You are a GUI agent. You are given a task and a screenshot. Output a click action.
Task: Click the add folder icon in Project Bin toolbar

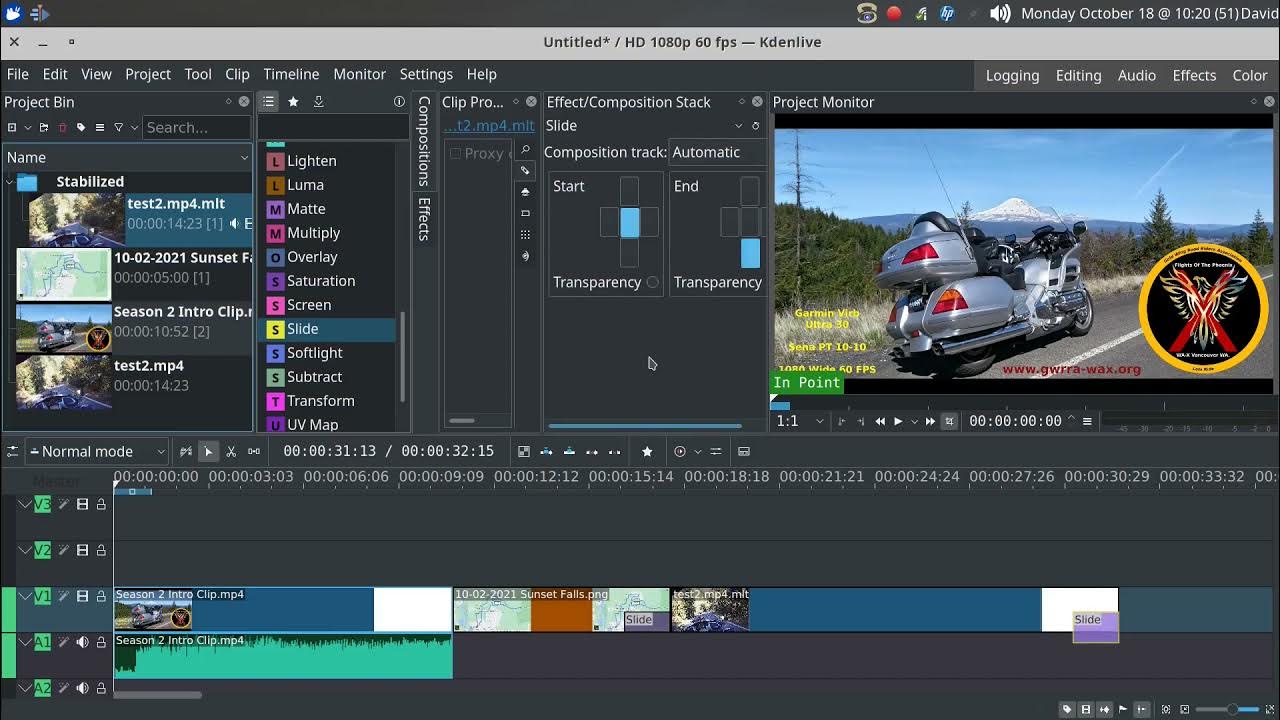43,128
